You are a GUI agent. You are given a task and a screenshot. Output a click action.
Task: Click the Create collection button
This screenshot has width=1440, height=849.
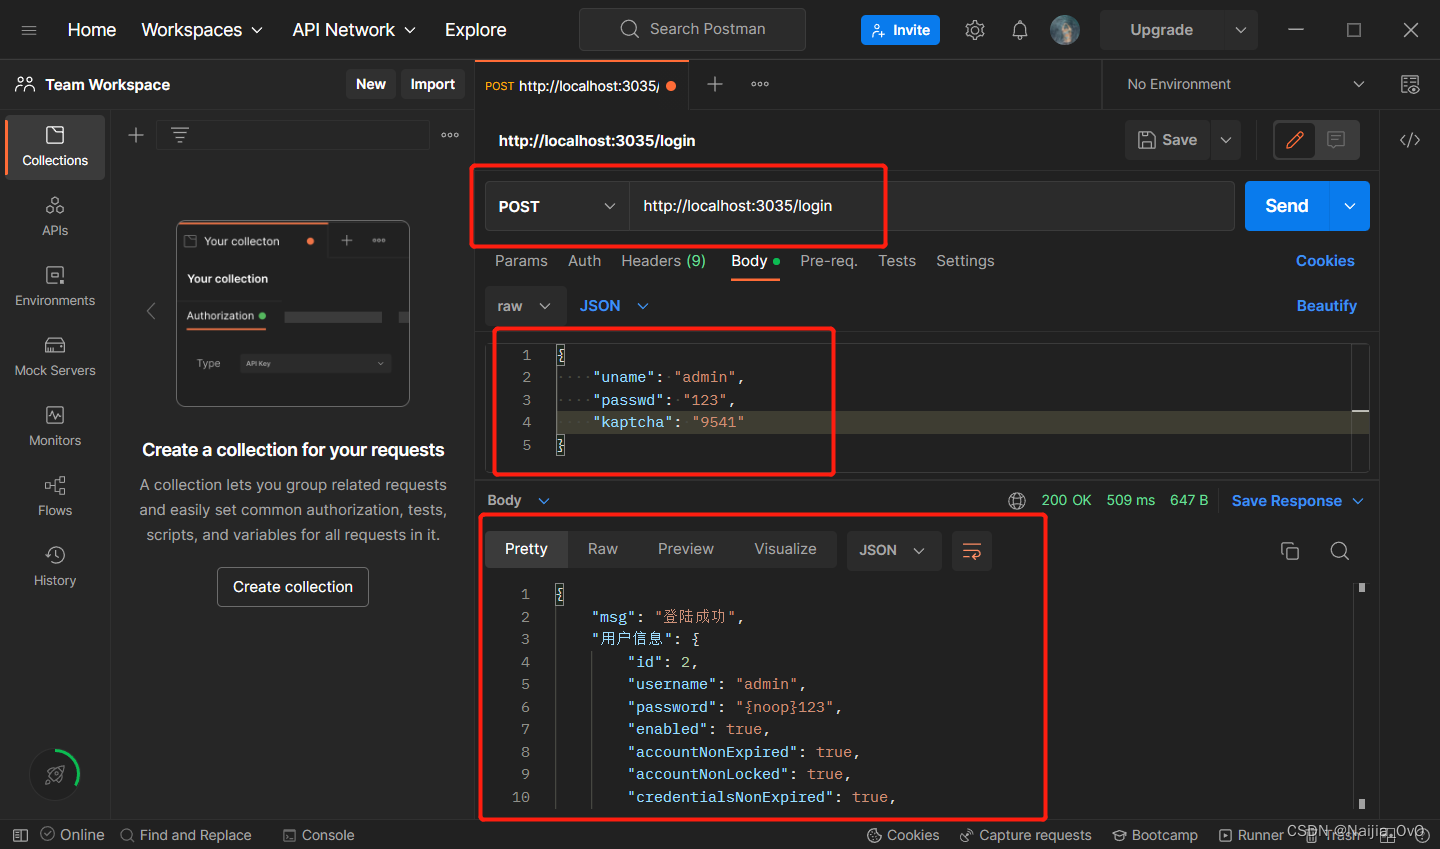coord(293,587)
